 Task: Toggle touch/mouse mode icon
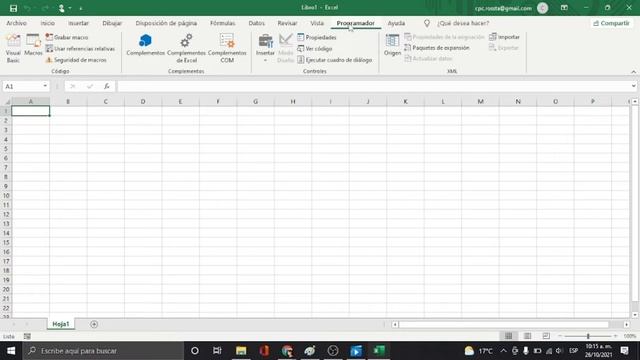click(x=62, y=8)
